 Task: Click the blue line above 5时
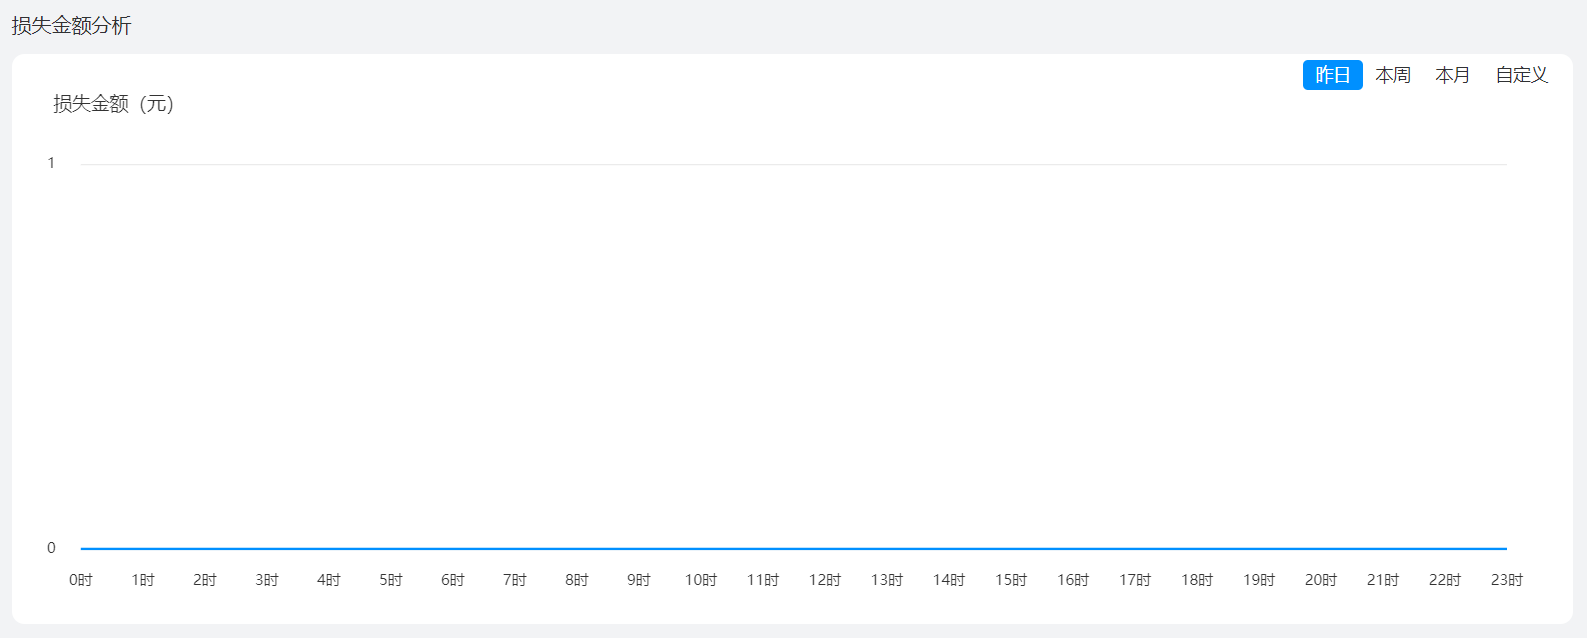391,548
